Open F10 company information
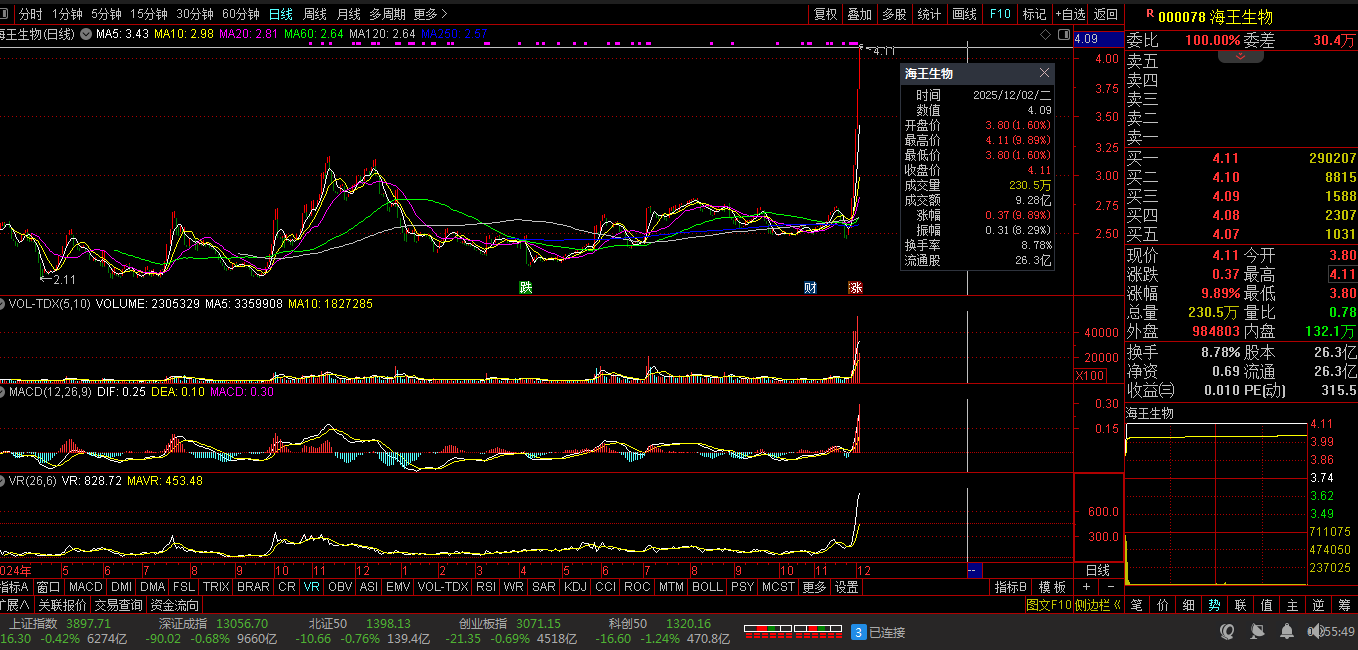 point(1000,14)
